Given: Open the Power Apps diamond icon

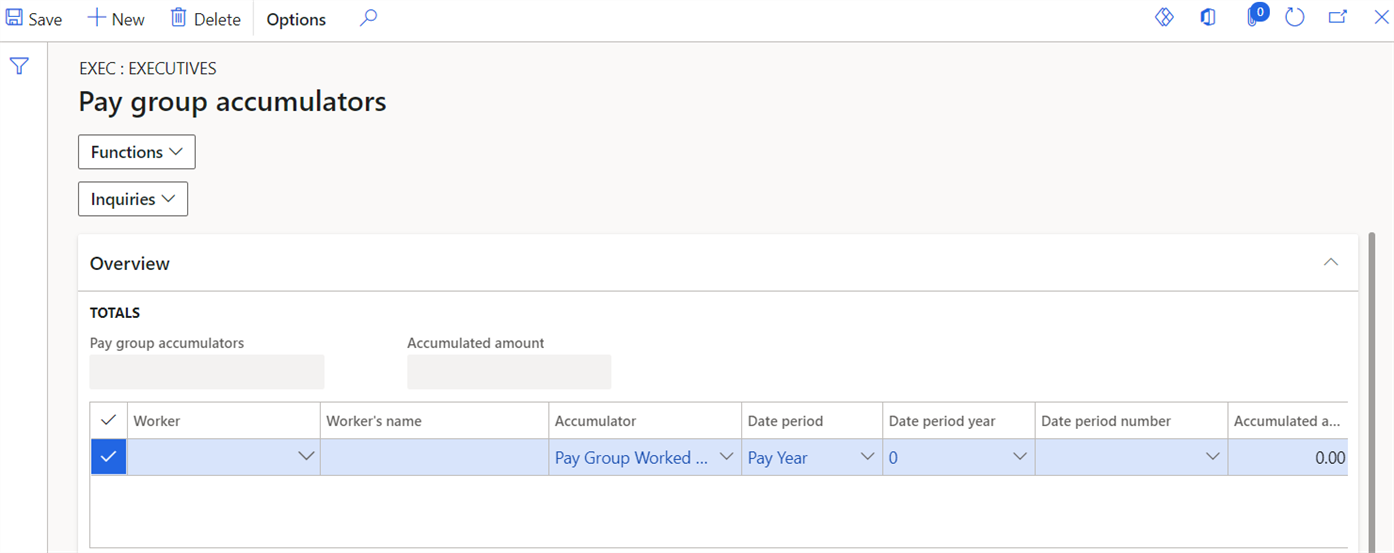Looking at the screenshot, I should [x=1164, y=17].
